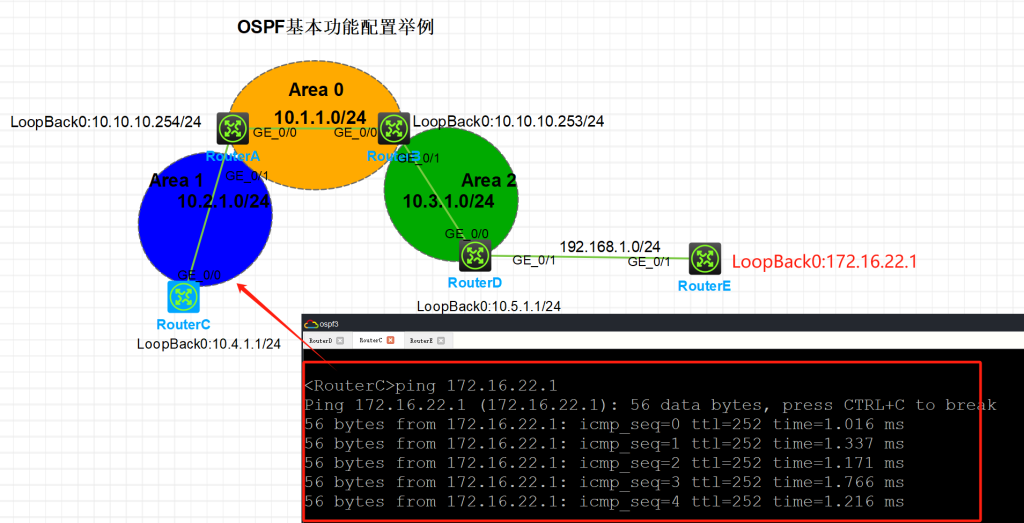The width and height of the screenshot is (1024, 523).
Task: Select the RouterD router icon
Action: [x=474, y=255]
